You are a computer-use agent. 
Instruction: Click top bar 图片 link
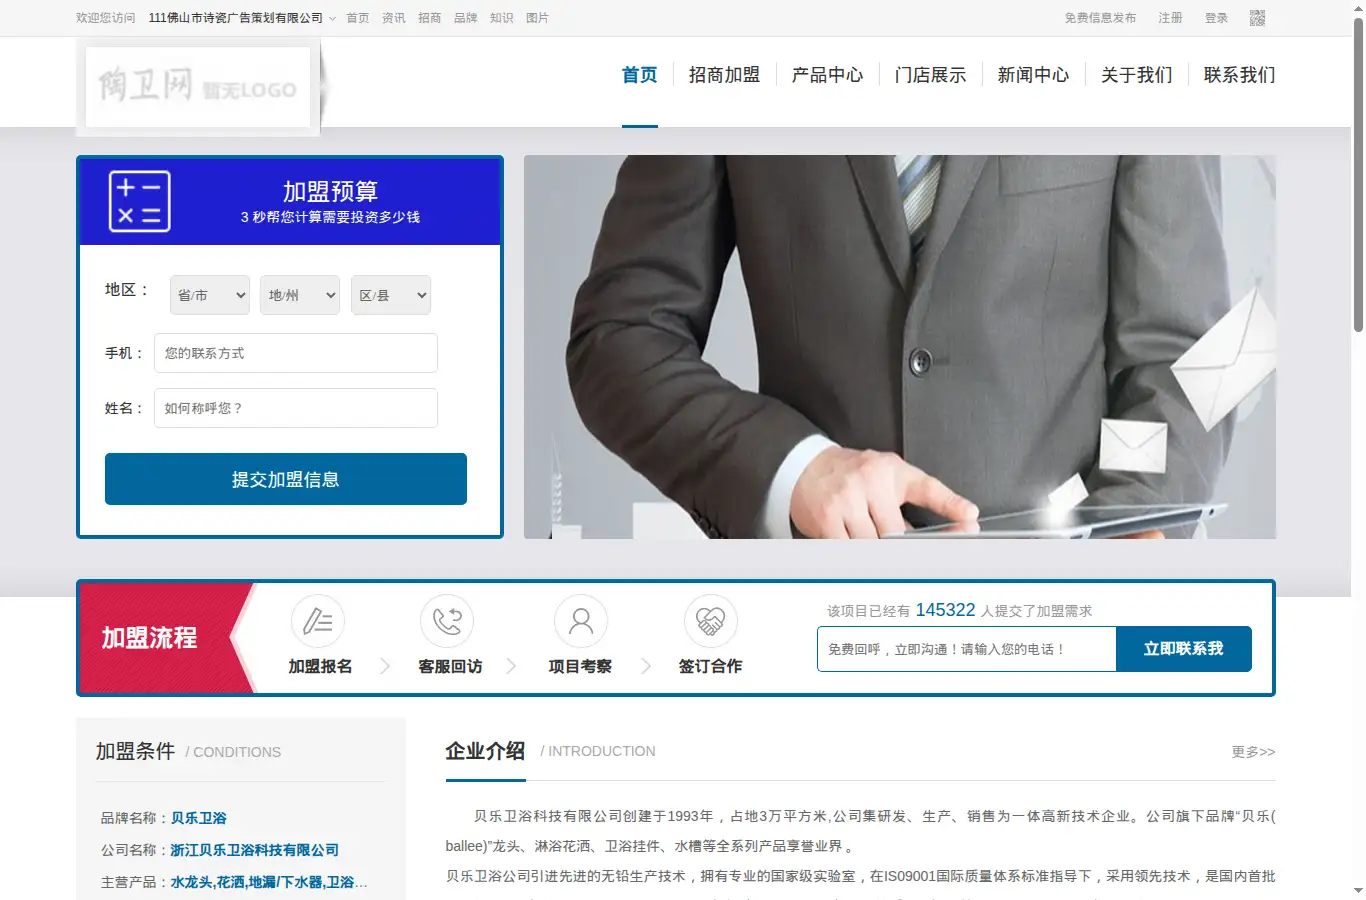tap(537, 18)
